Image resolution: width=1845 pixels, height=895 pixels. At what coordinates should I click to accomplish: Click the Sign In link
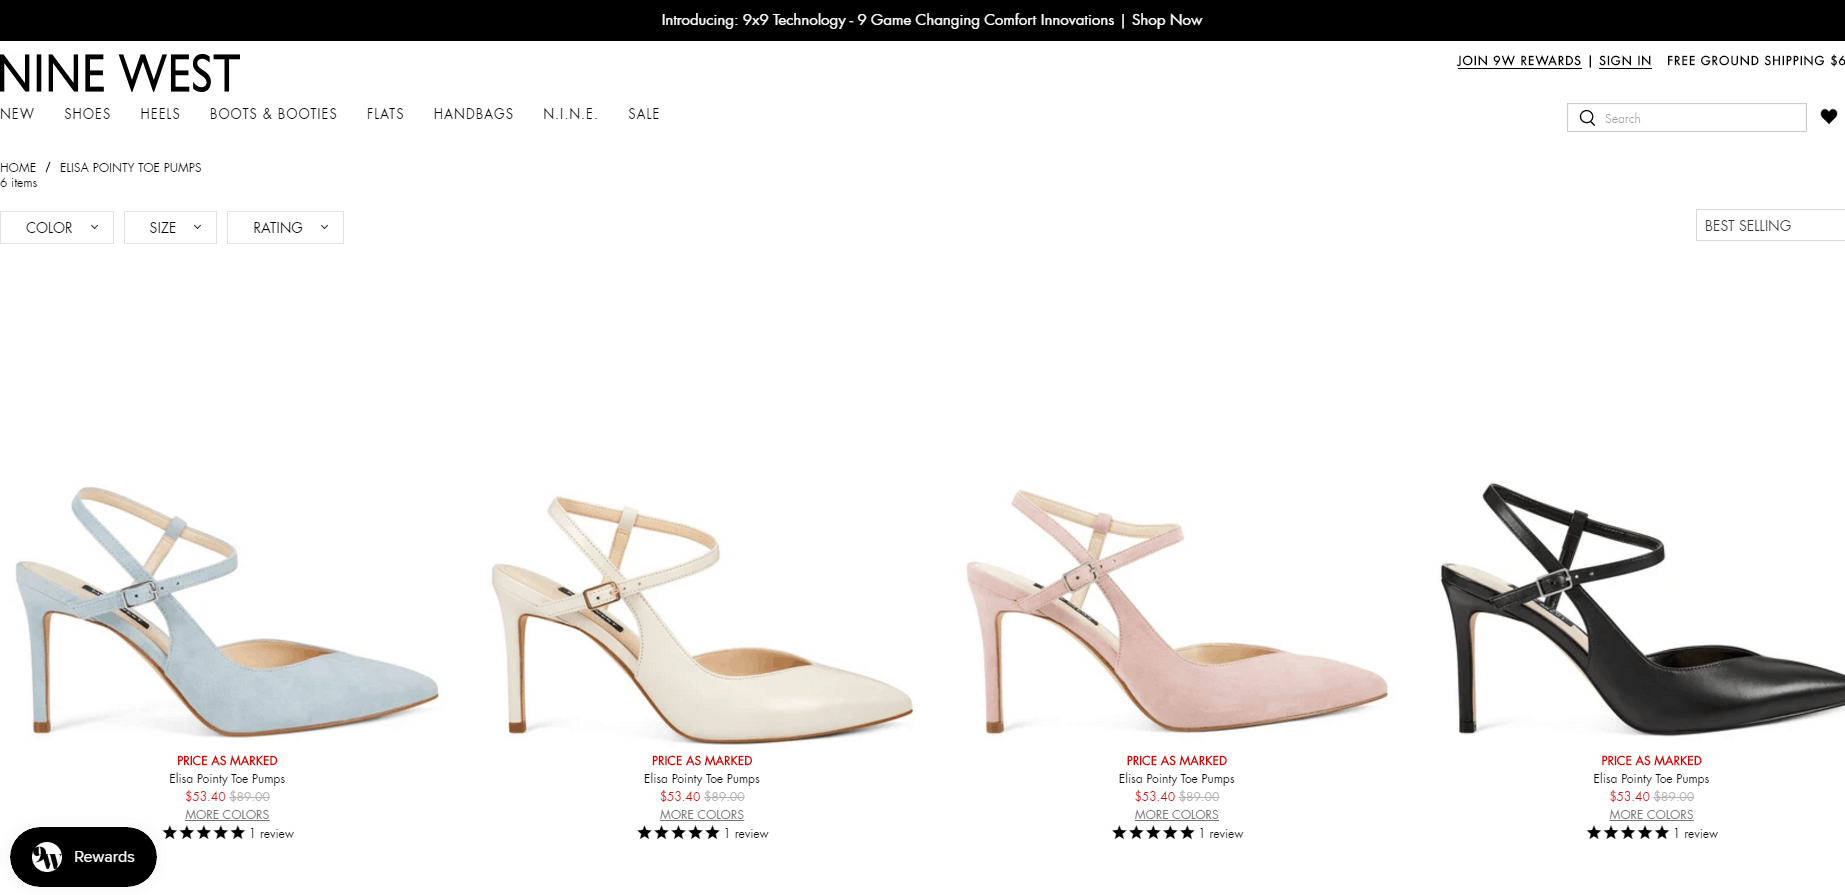point(1625,61)
